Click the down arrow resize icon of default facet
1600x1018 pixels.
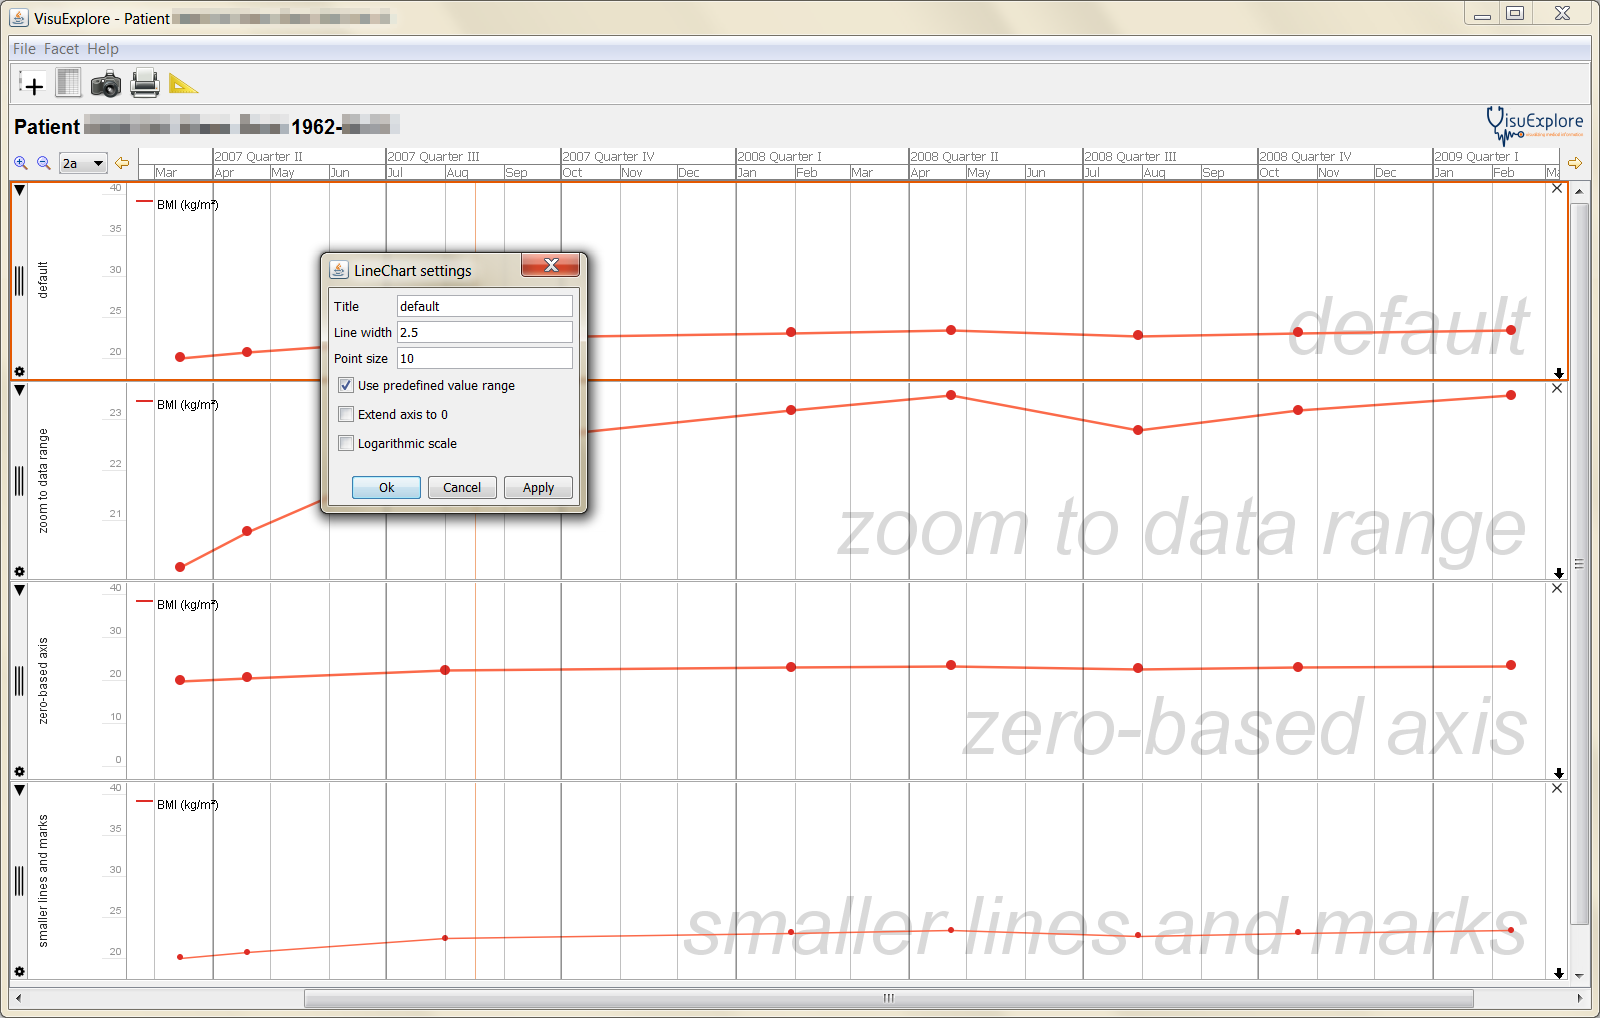pyautogui.click(x=1559, y=373)
